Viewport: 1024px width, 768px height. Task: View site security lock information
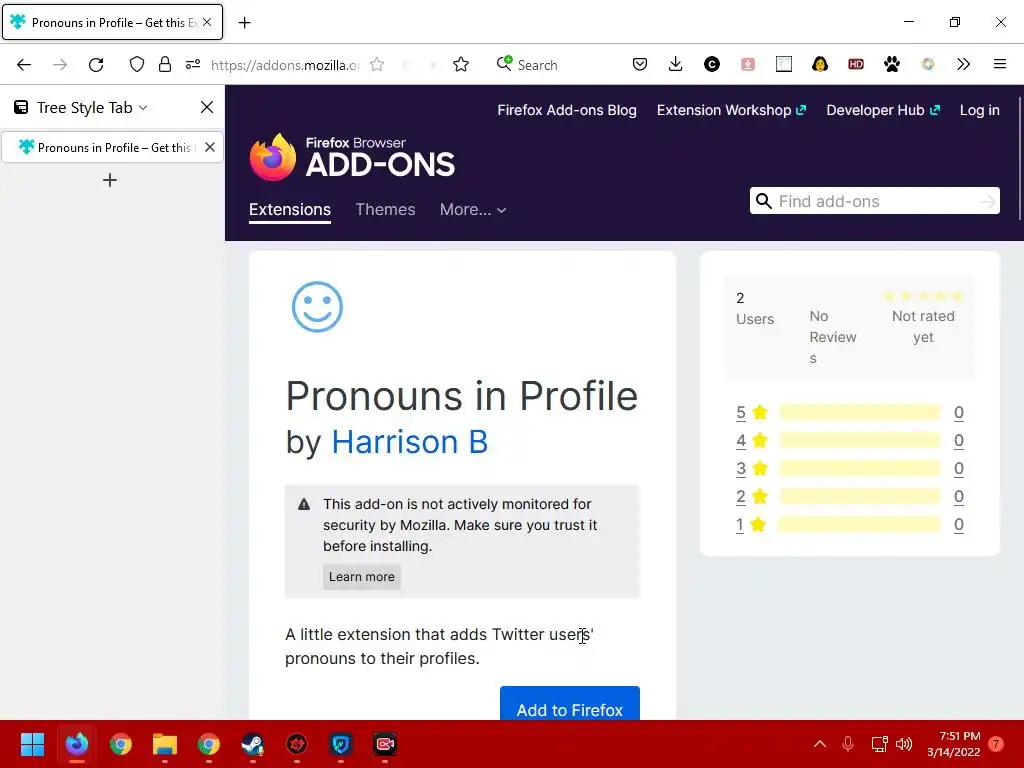[x=165, y=65]
